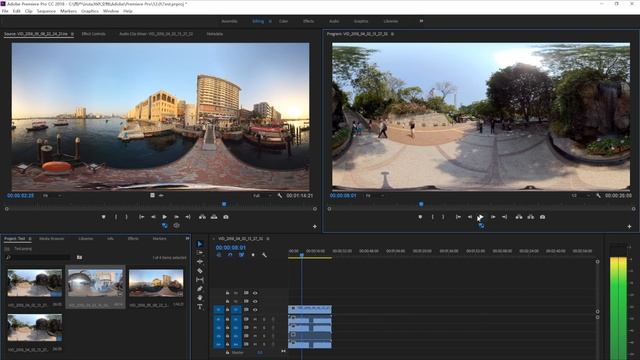Viewport: 640px width, 360px height.
Task: Switch to the Effect Controls tab
Action: click(93, 34)
